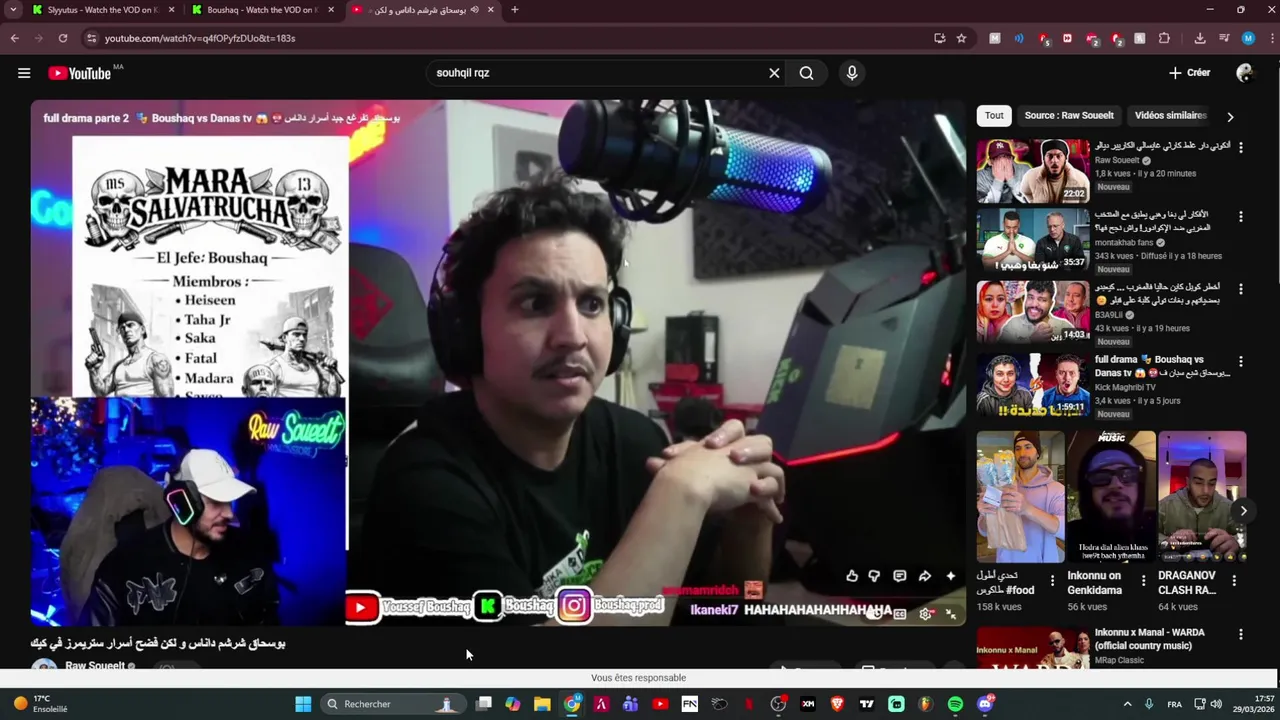Open browser downloads

tap(1200, 38)
